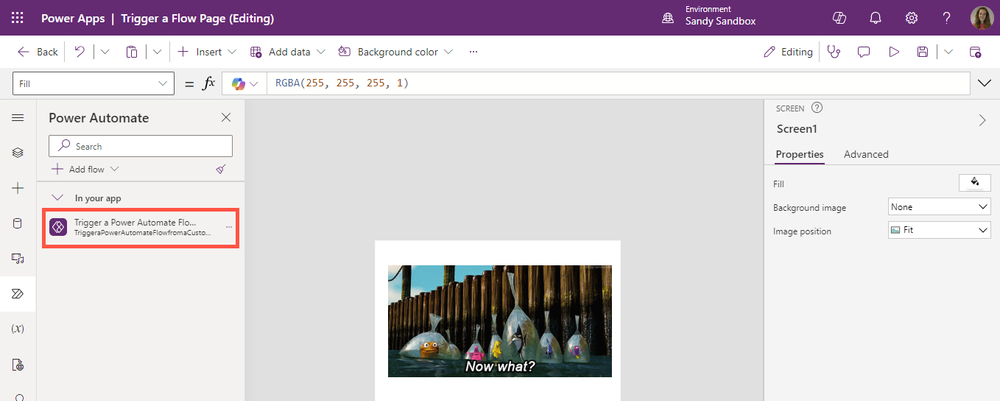The width and height of the screenshot is (1000, 401).
Task: Open the Variables (x) sidebar icon
Action: point(18,329)
